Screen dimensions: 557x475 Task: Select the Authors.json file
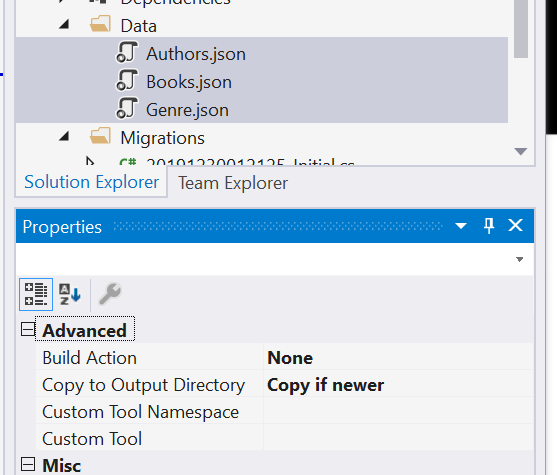196,54
